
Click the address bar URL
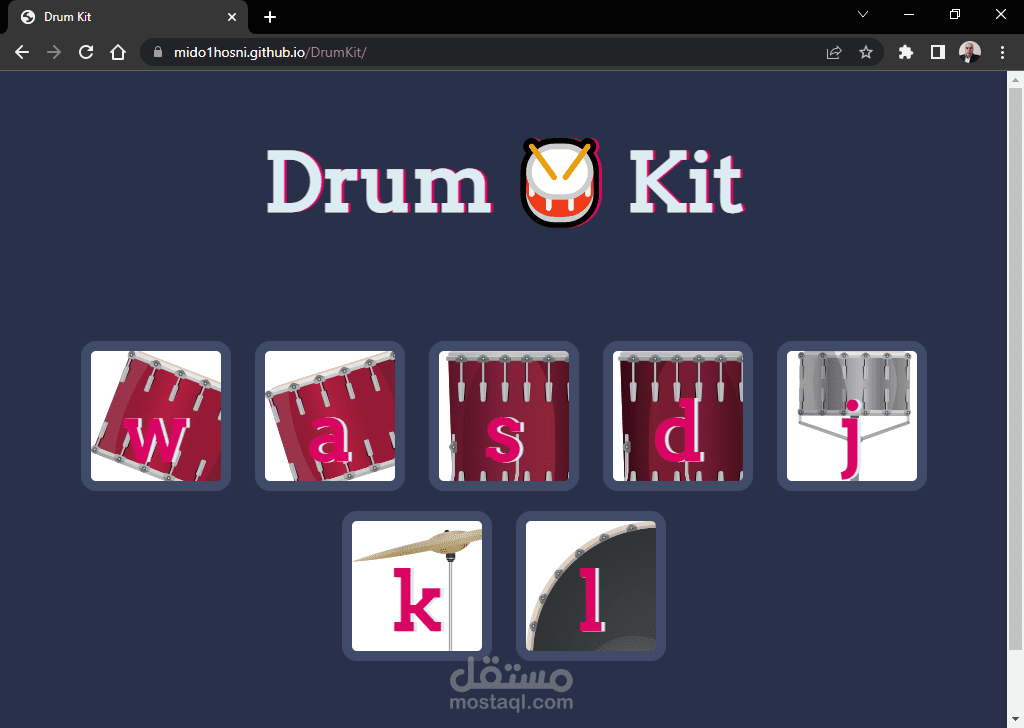click(270, 52)
